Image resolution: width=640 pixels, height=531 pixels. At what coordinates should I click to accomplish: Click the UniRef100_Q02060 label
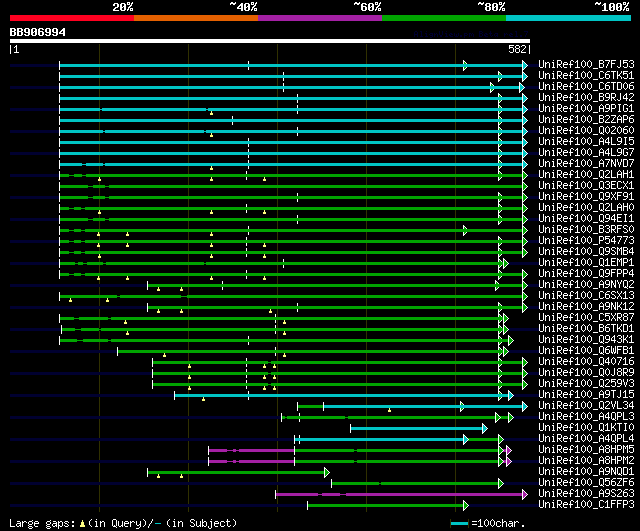(x=586, y=131)
